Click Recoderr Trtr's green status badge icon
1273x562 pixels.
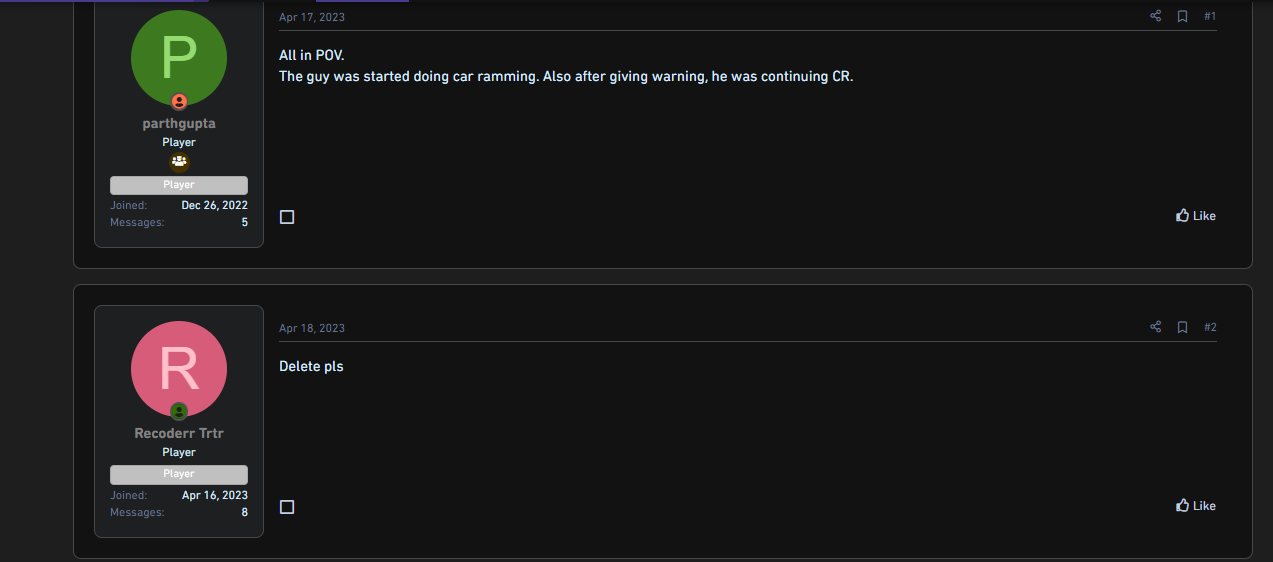179,411
